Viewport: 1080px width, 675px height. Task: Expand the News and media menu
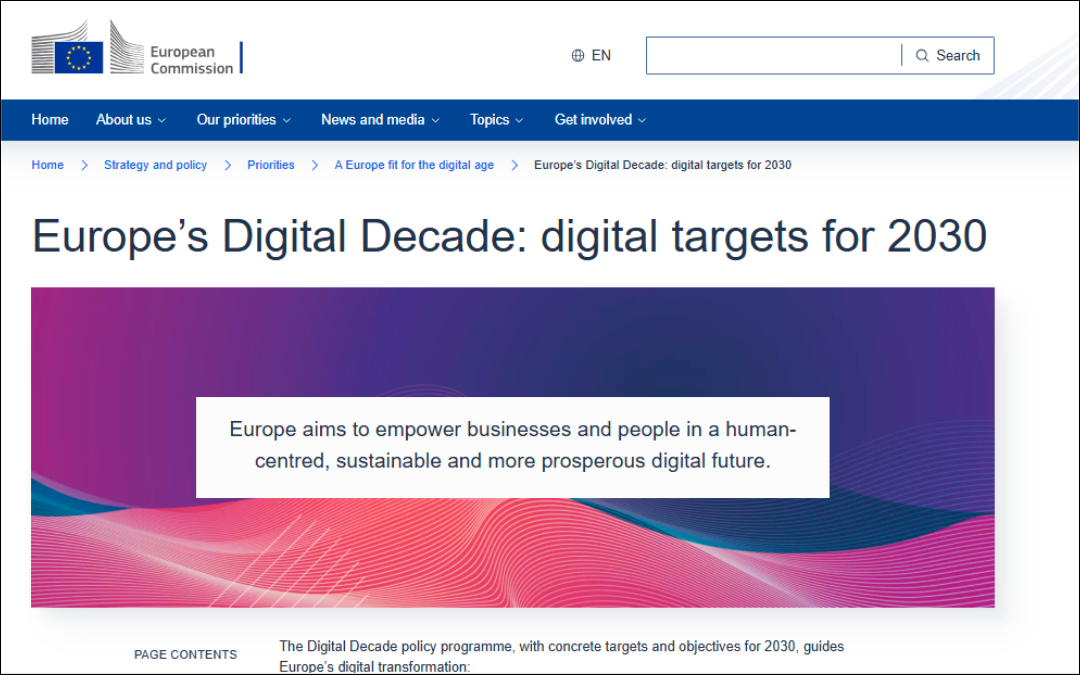click(x=379, y=120)
